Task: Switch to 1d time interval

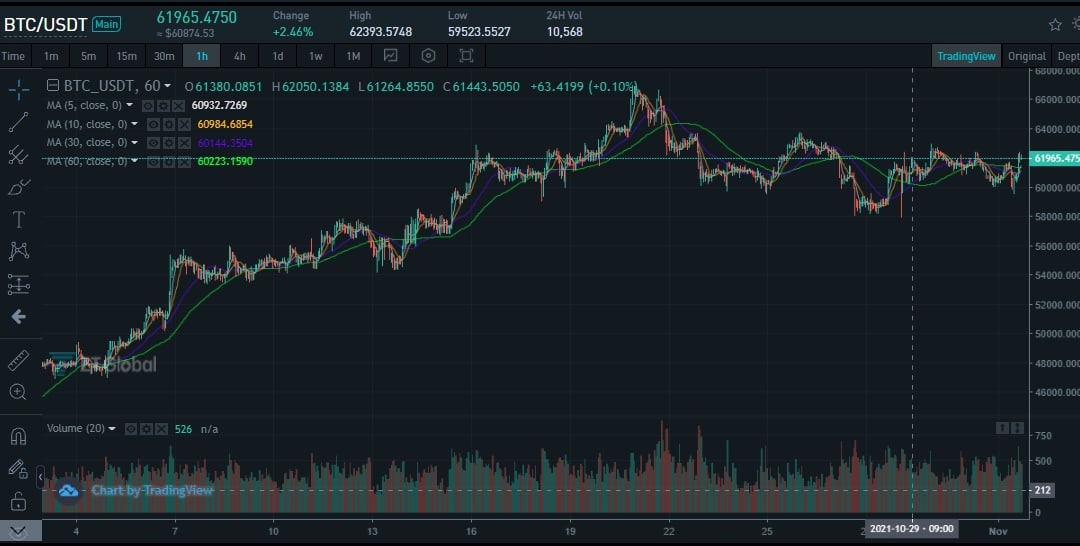Action: pyautogui.click(x=278, y=56)
